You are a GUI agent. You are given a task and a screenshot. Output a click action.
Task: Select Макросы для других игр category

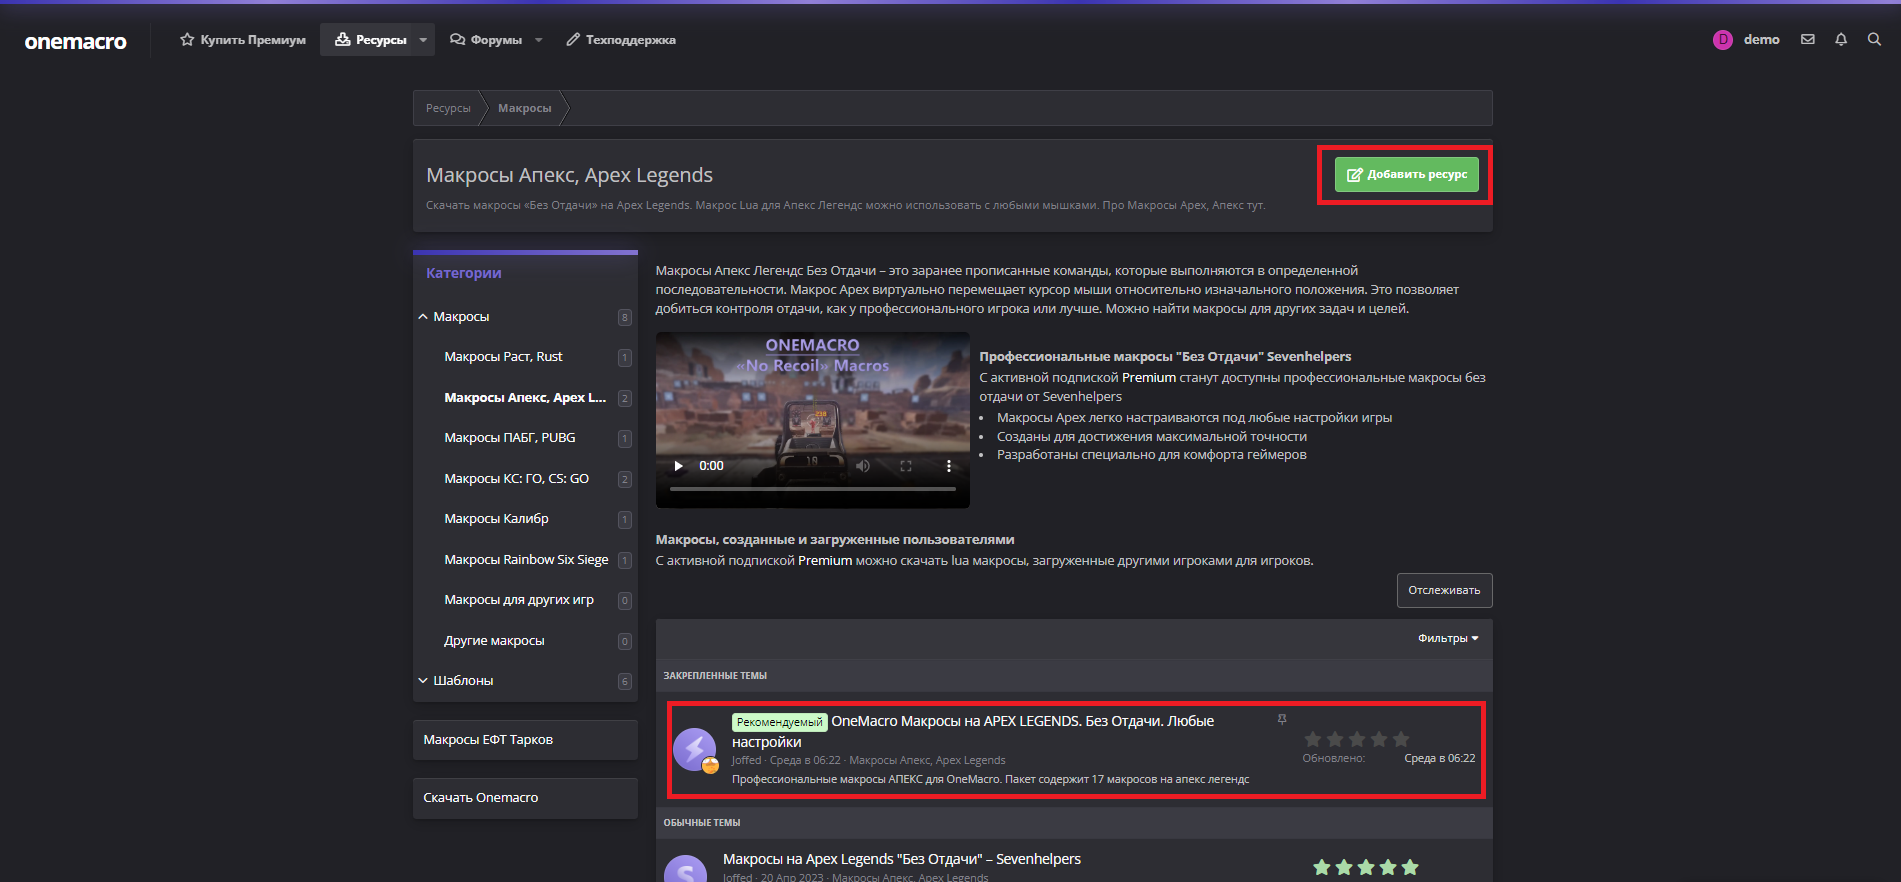pos(519,600)
